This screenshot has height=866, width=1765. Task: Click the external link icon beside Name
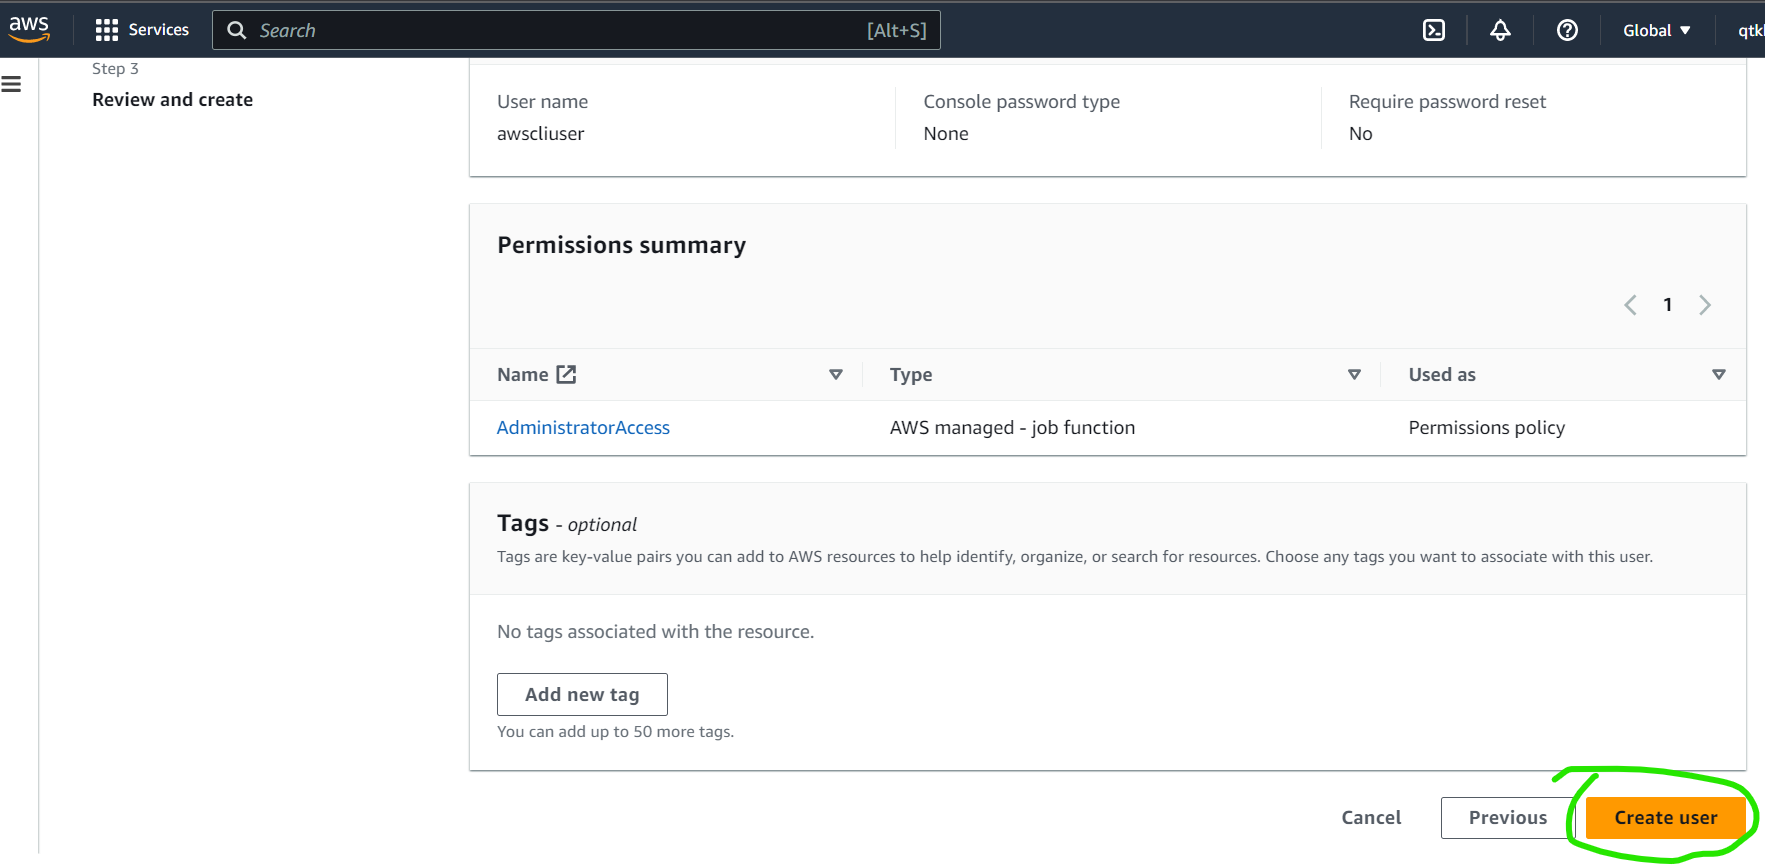567,374
